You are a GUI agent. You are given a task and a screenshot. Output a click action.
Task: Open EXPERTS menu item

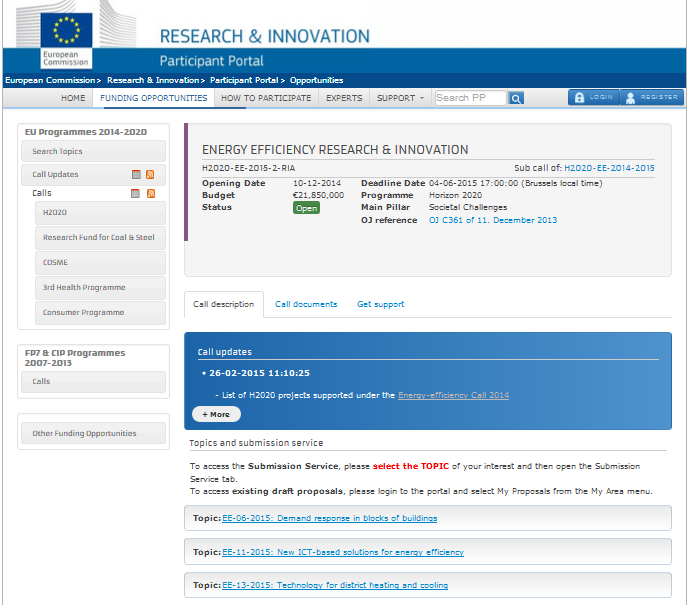344,98
